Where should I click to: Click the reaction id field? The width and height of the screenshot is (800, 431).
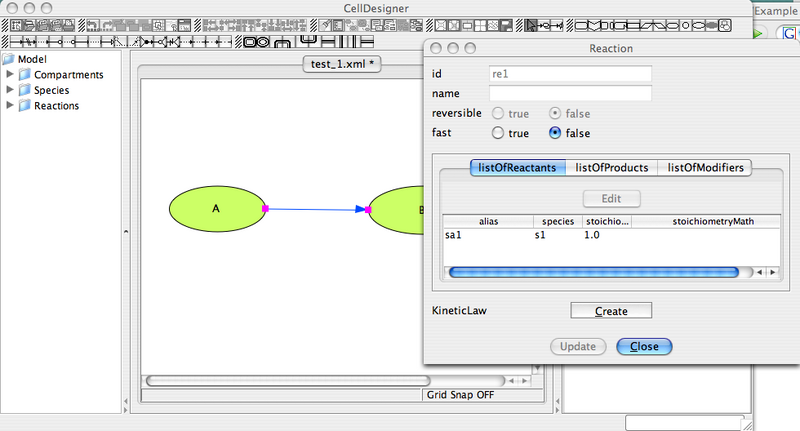570,74
